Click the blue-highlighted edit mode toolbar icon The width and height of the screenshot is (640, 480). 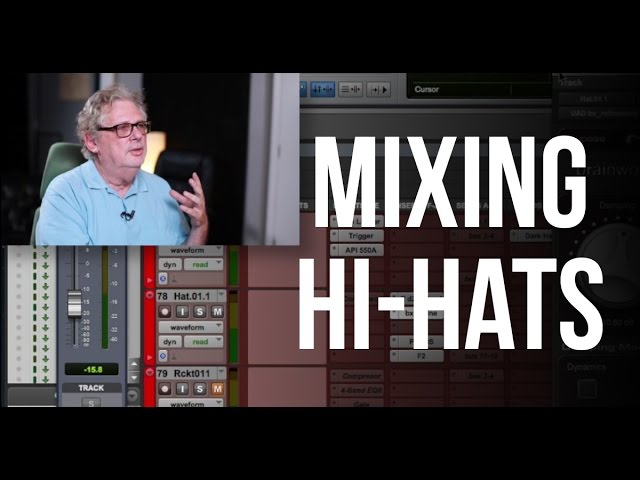322,89
